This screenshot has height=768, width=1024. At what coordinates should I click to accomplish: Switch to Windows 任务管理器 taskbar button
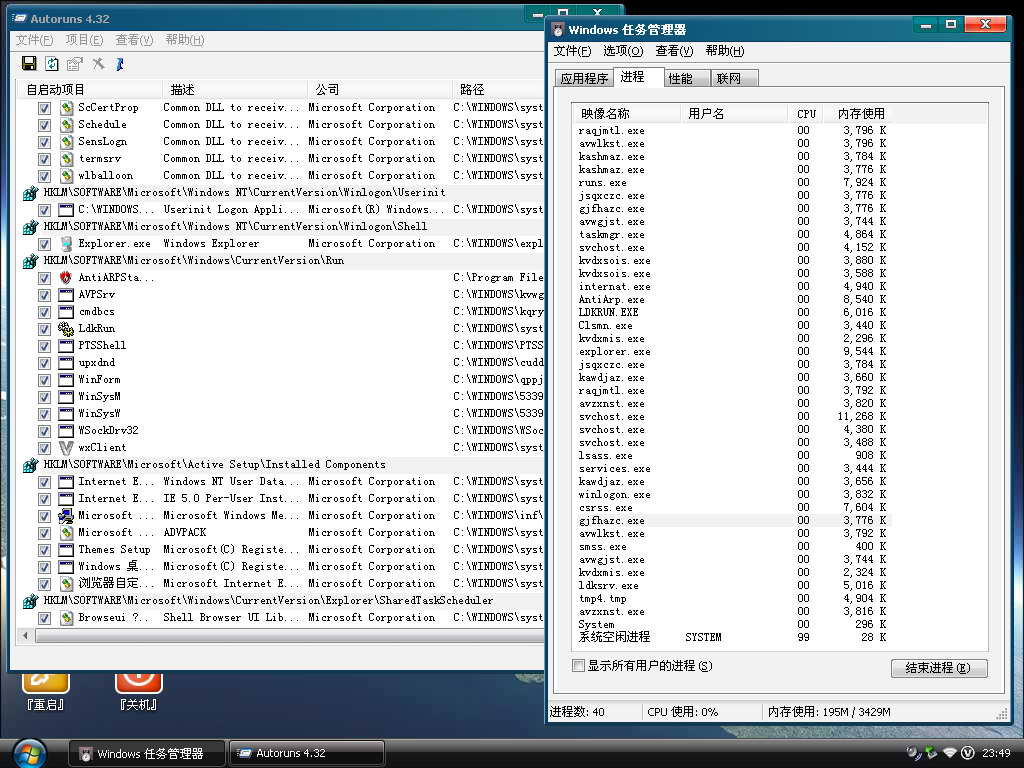point(147,753)
